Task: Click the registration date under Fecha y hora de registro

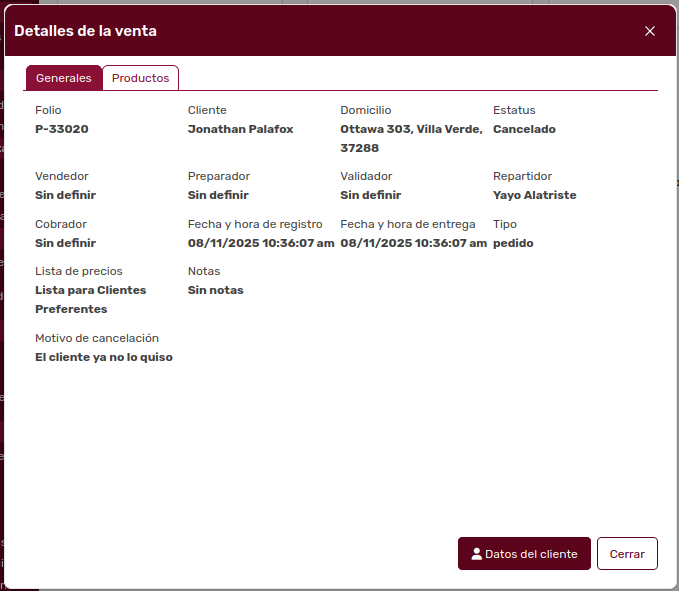Action: [261, 243]
